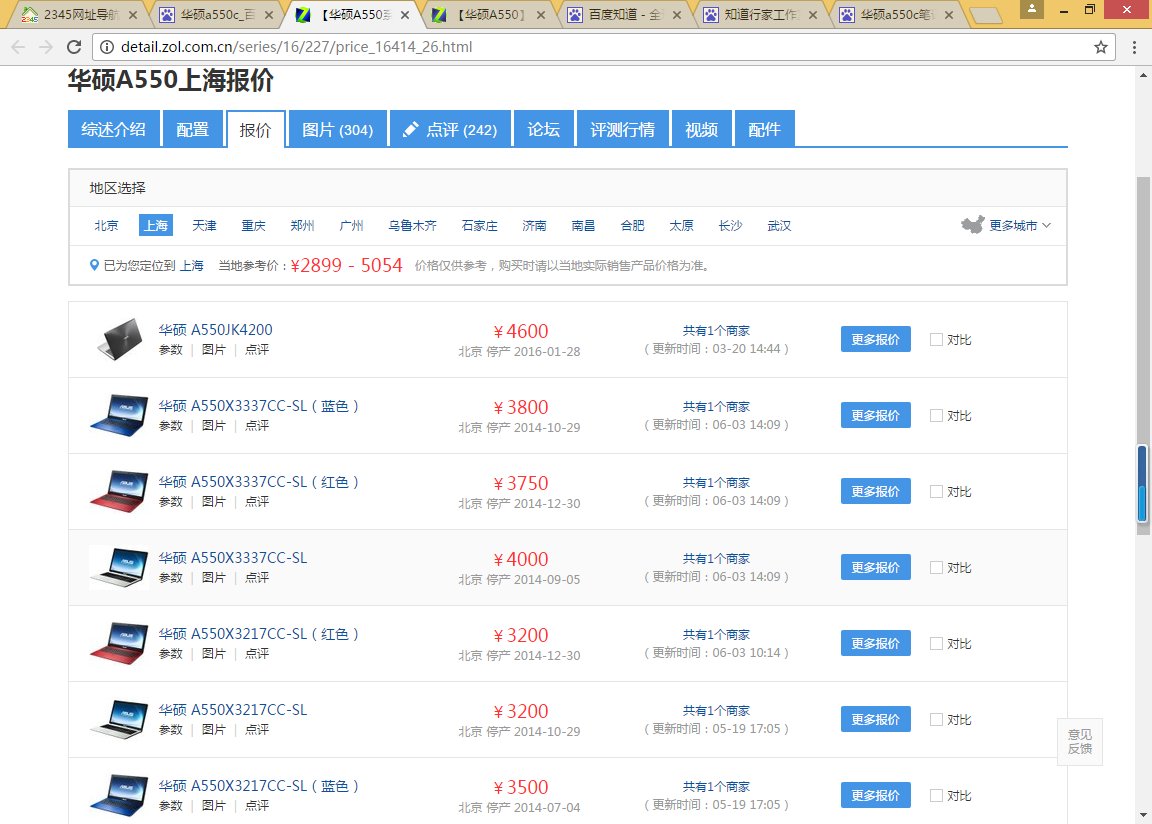The image size is (1152, 824).
Task: Click 更多报价 for A550JK4200
Action: click(x=875, y=339)
